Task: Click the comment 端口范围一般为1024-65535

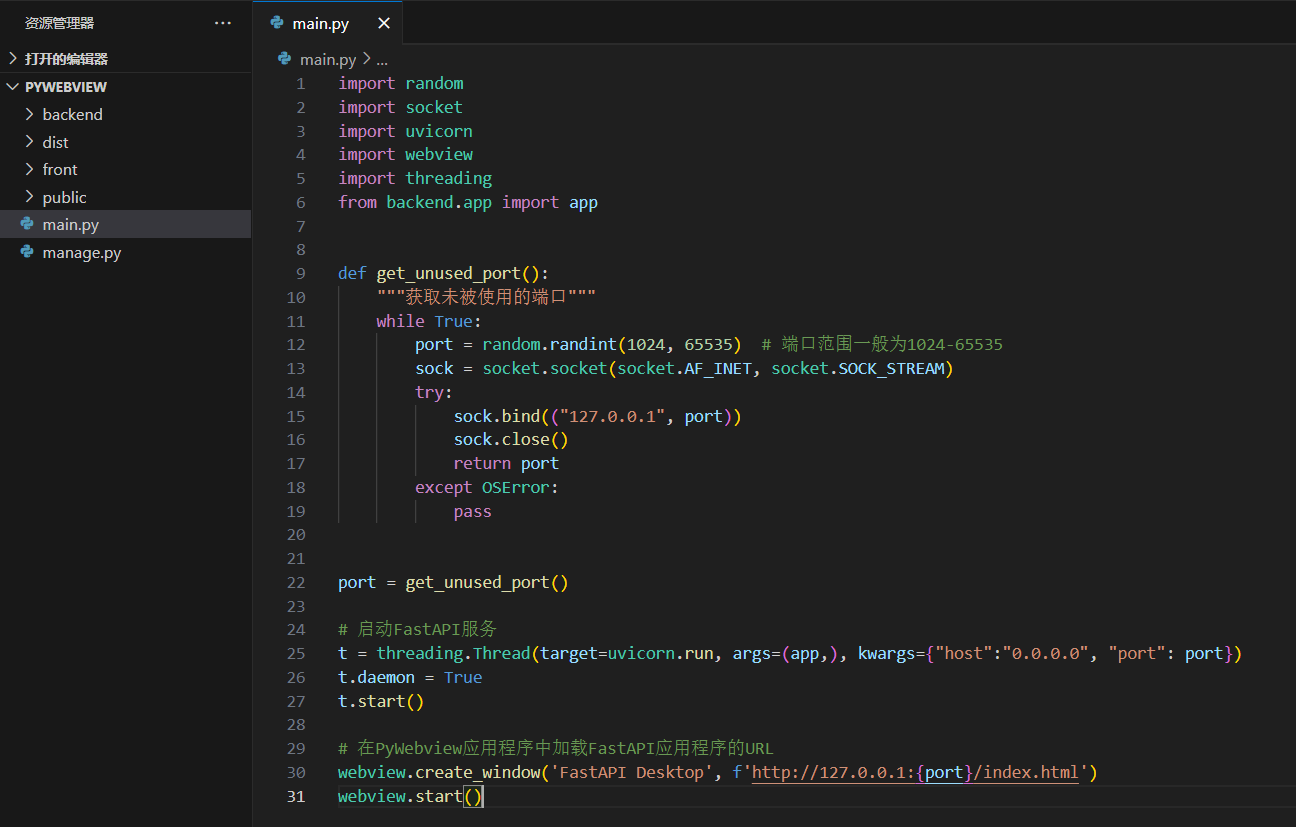Action: click(882, 344)
